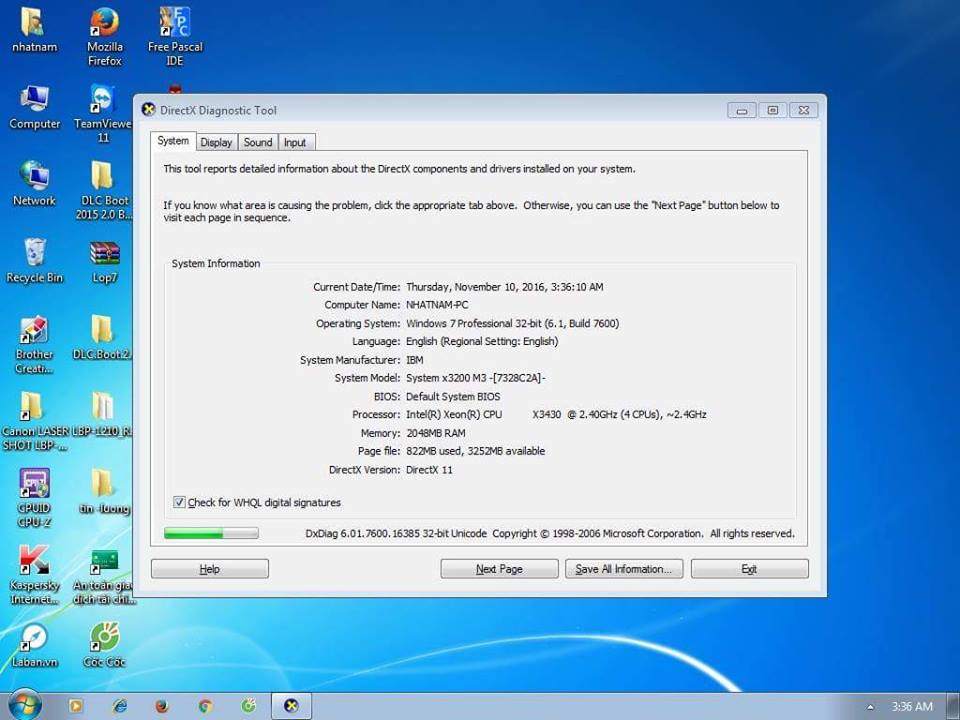Viewport: 960px width, 720px height.
Task: Select the DLC Boot 2015 2.0 folder
Action: click(103, 190)
